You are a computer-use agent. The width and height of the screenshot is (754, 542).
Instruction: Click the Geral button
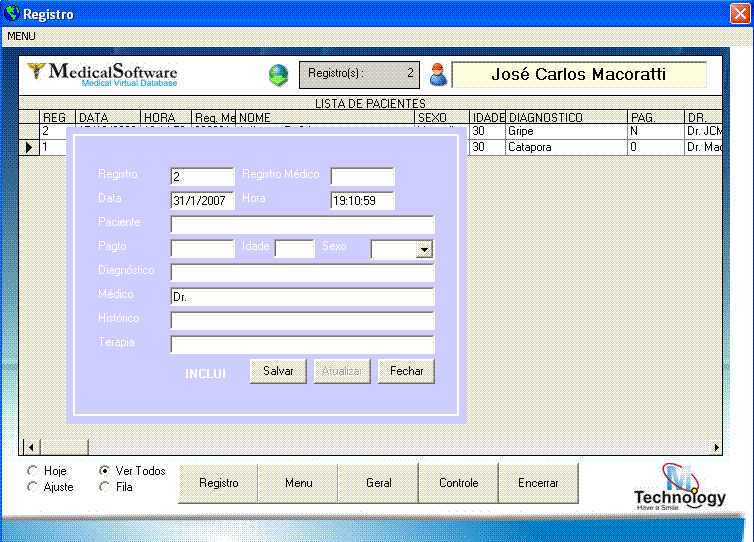pyautogui.click(x=378, y=483)
